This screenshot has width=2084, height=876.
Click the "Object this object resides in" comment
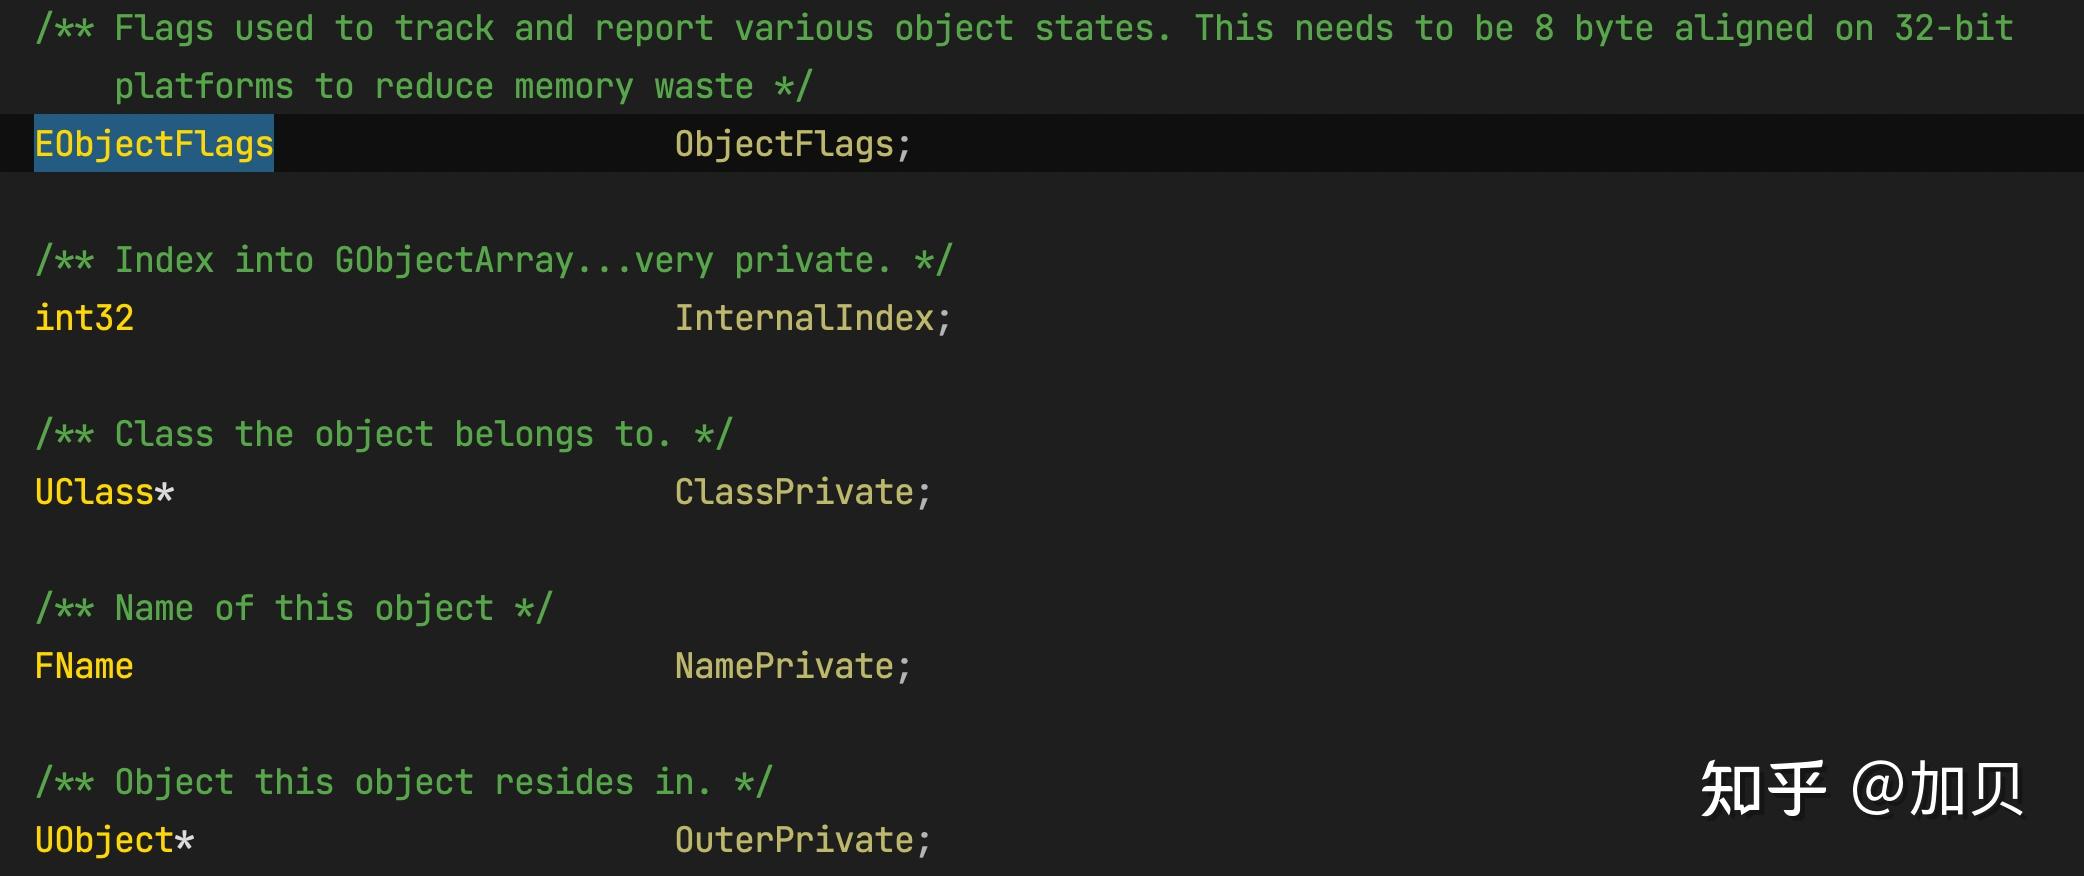coord(404,782)
